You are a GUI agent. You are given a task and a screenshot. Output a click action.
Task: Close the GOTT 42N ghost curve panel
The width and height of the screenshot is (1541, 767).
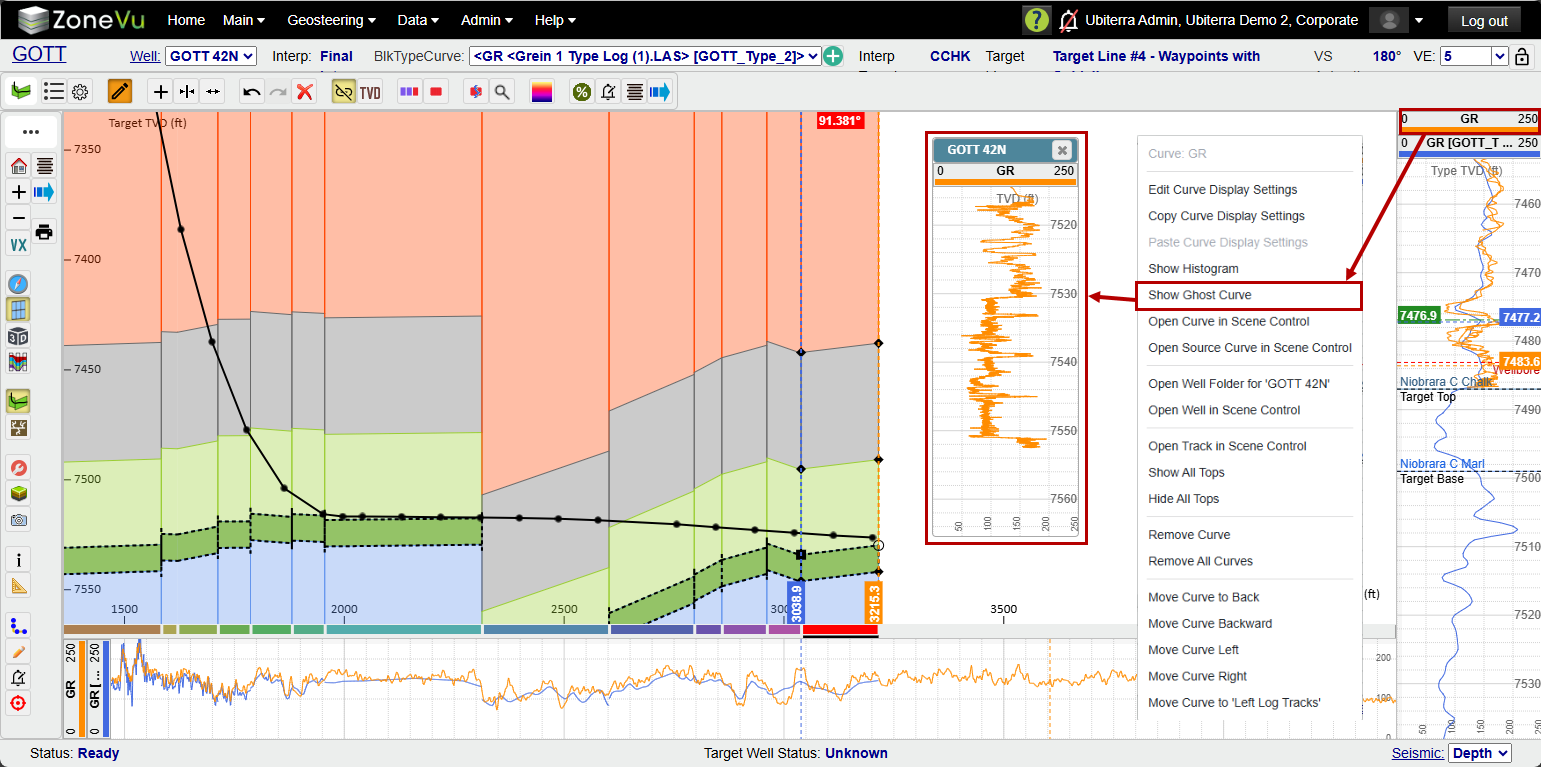pos(1062,150)
